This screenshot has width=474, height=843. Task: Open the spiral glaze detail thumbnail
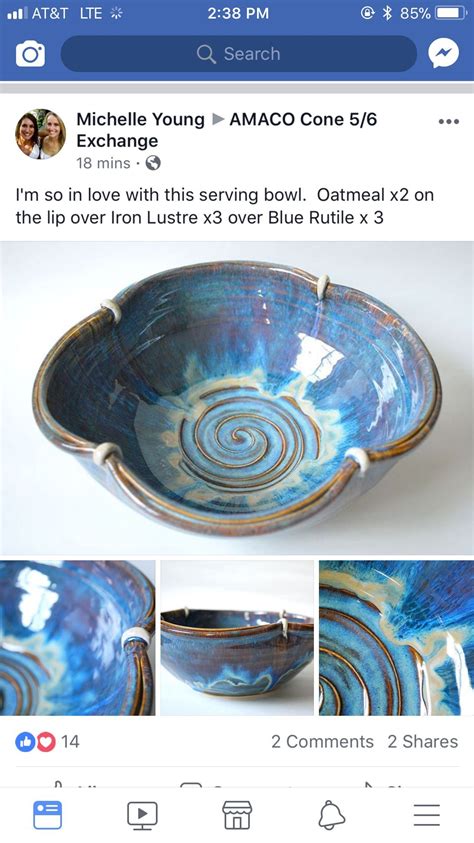397,638
